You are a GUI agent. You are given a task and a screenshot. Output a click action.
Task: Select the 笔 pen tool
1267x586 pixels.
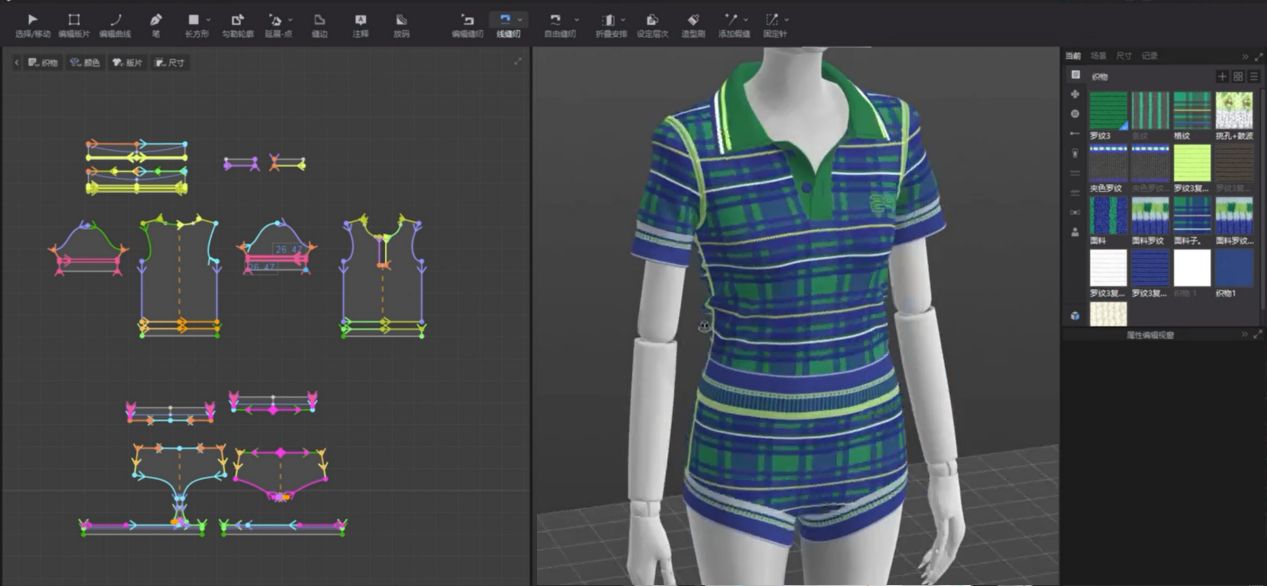[x=155, y=20]
